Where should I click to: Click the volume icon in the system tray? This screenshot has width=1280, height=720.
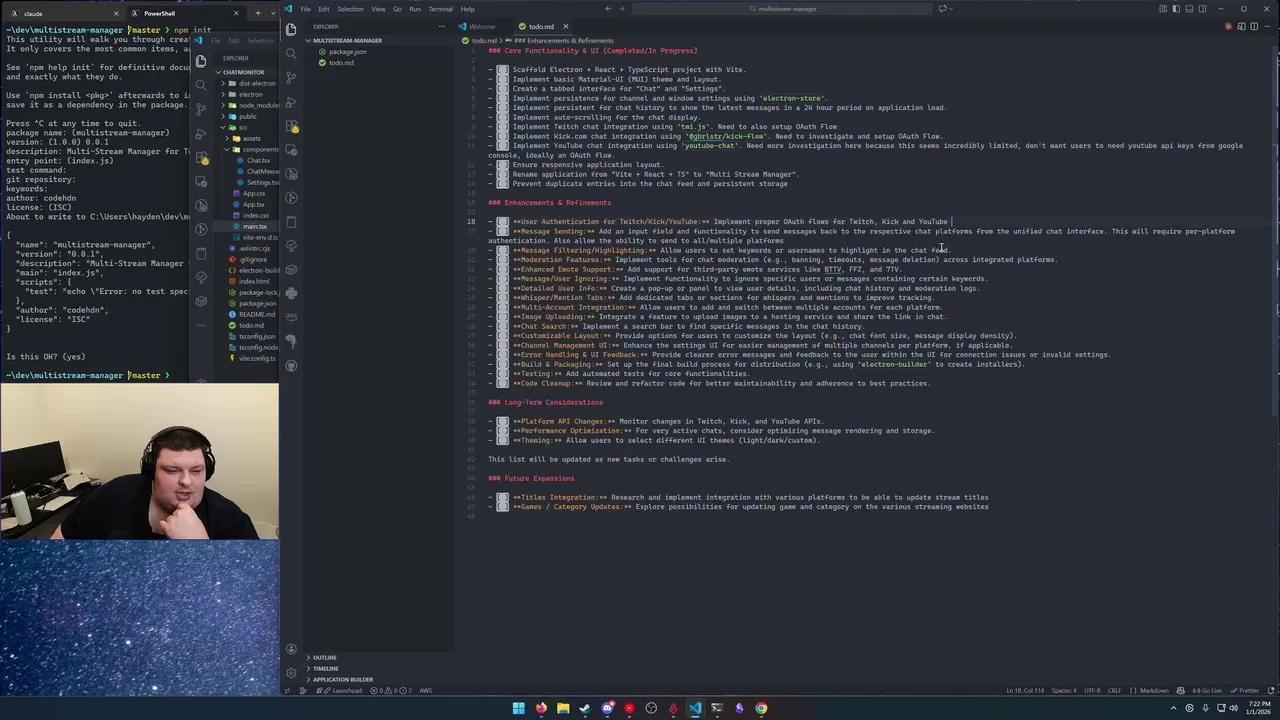point(1234,708)
